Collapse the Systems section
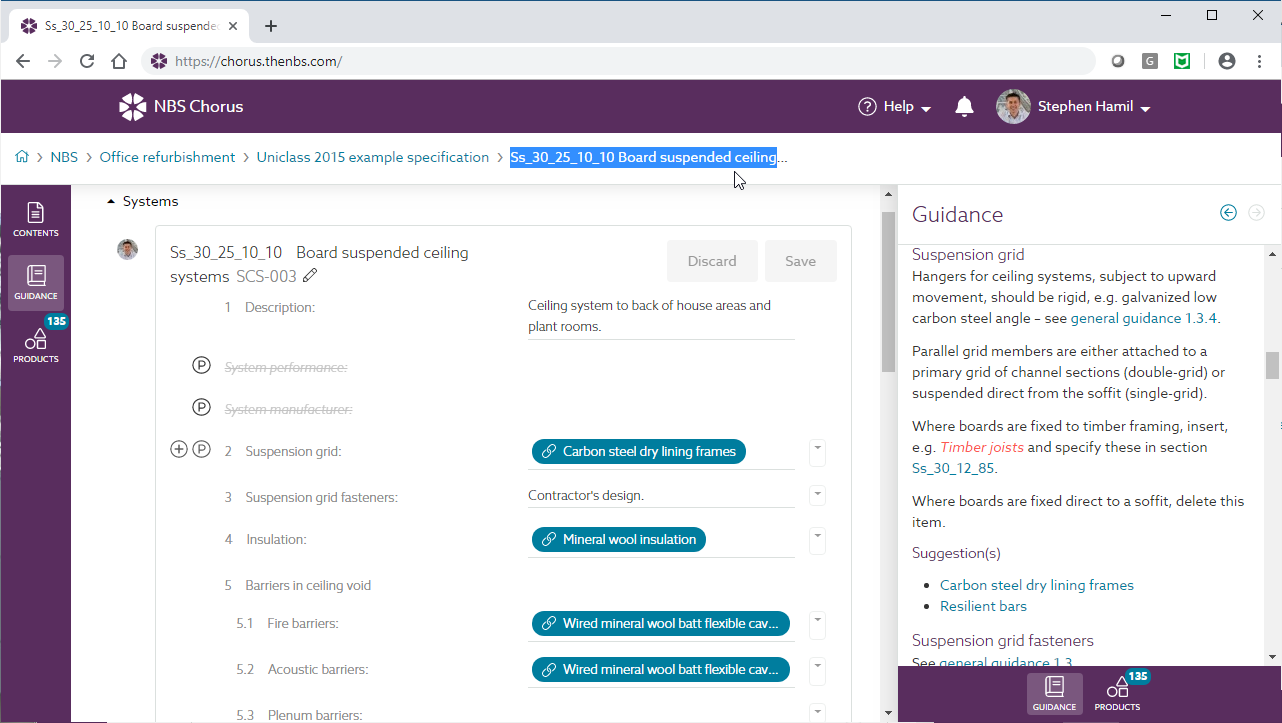Screen dimensions: 1282x723 click(111, 201)
